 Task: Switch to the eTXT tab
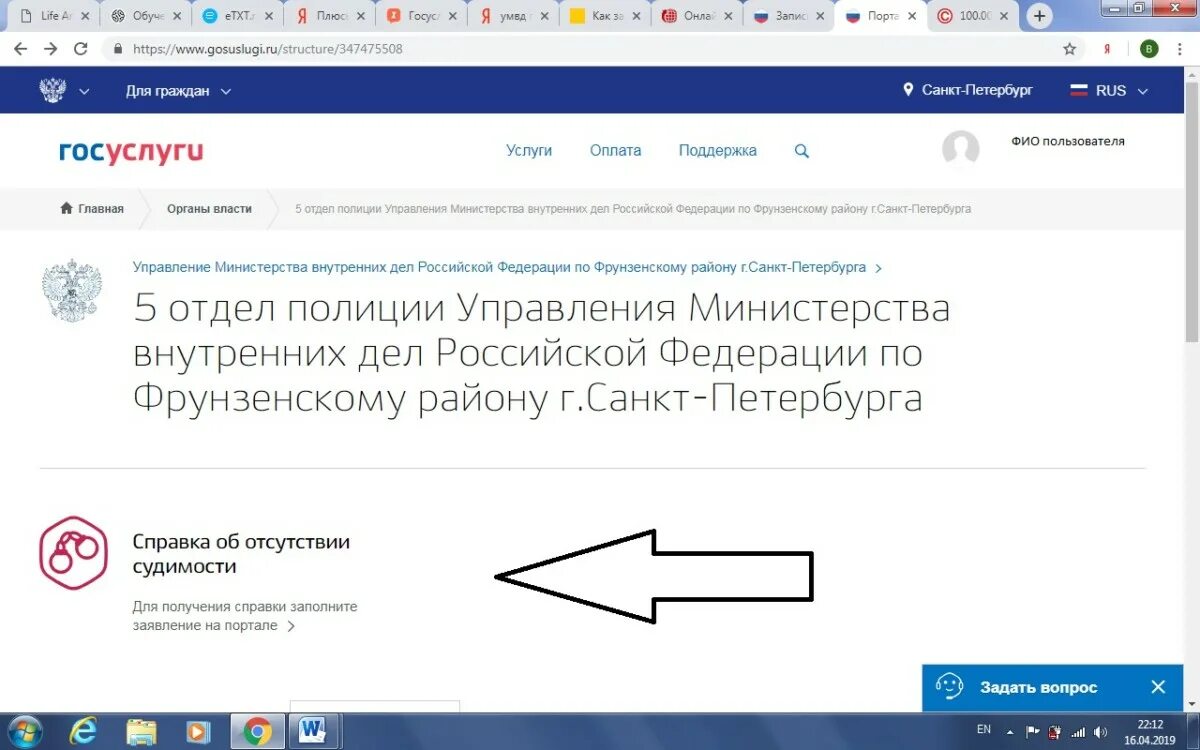[x=237, y=16]
